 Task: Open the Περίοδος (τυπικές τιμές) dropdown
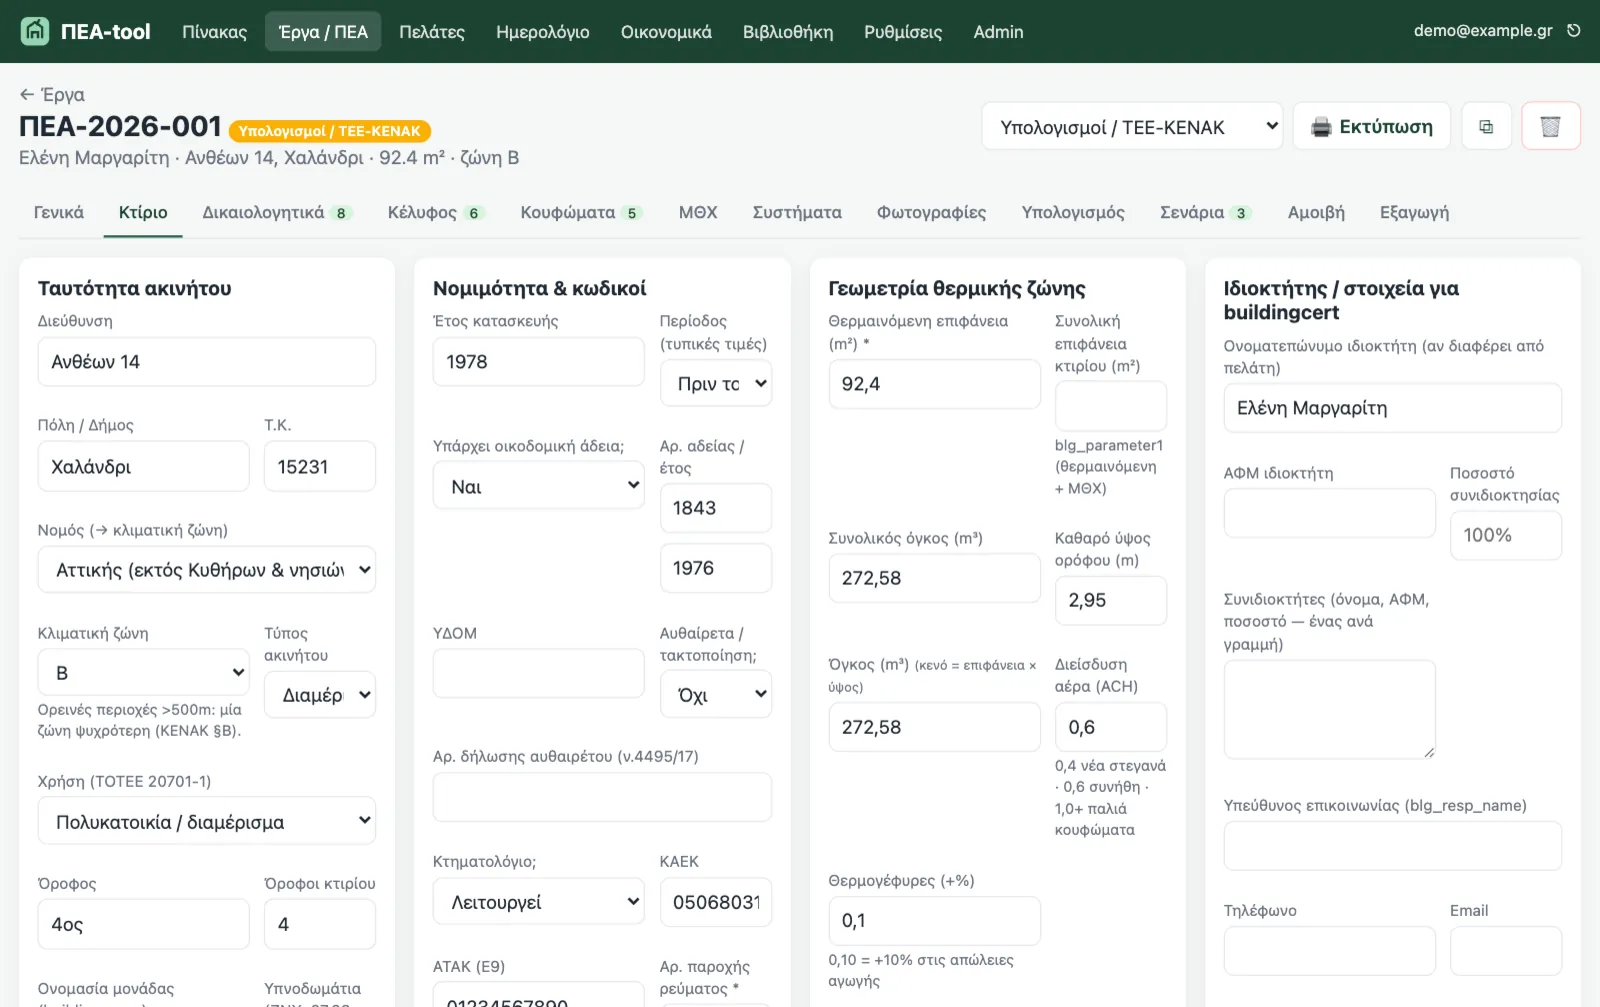716,383
